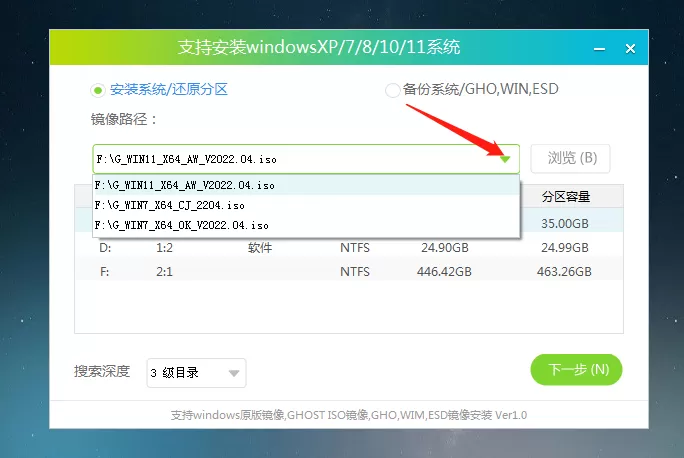Click the NTFS cell in the F: row

[x=355, y=272]
